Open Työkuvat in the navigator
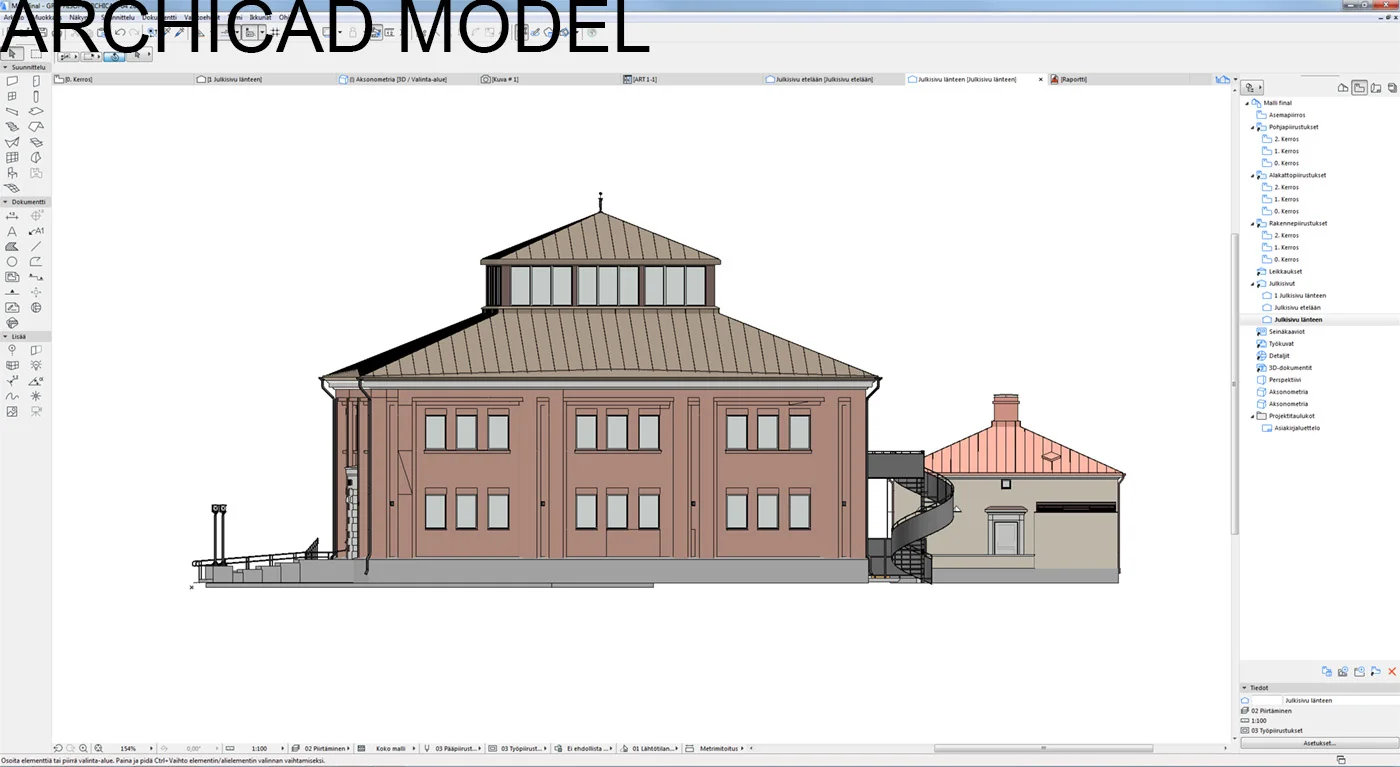1400x767 pixels. click(1281, 344)
